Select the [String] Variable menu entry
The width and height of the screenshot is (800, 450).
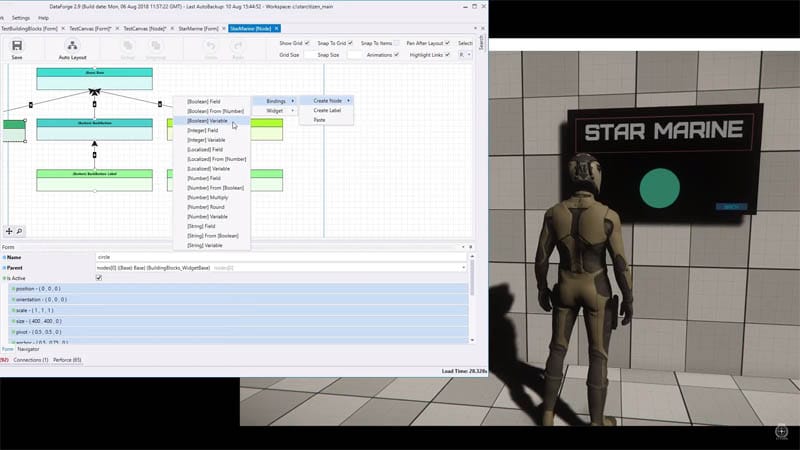(211, 245)
